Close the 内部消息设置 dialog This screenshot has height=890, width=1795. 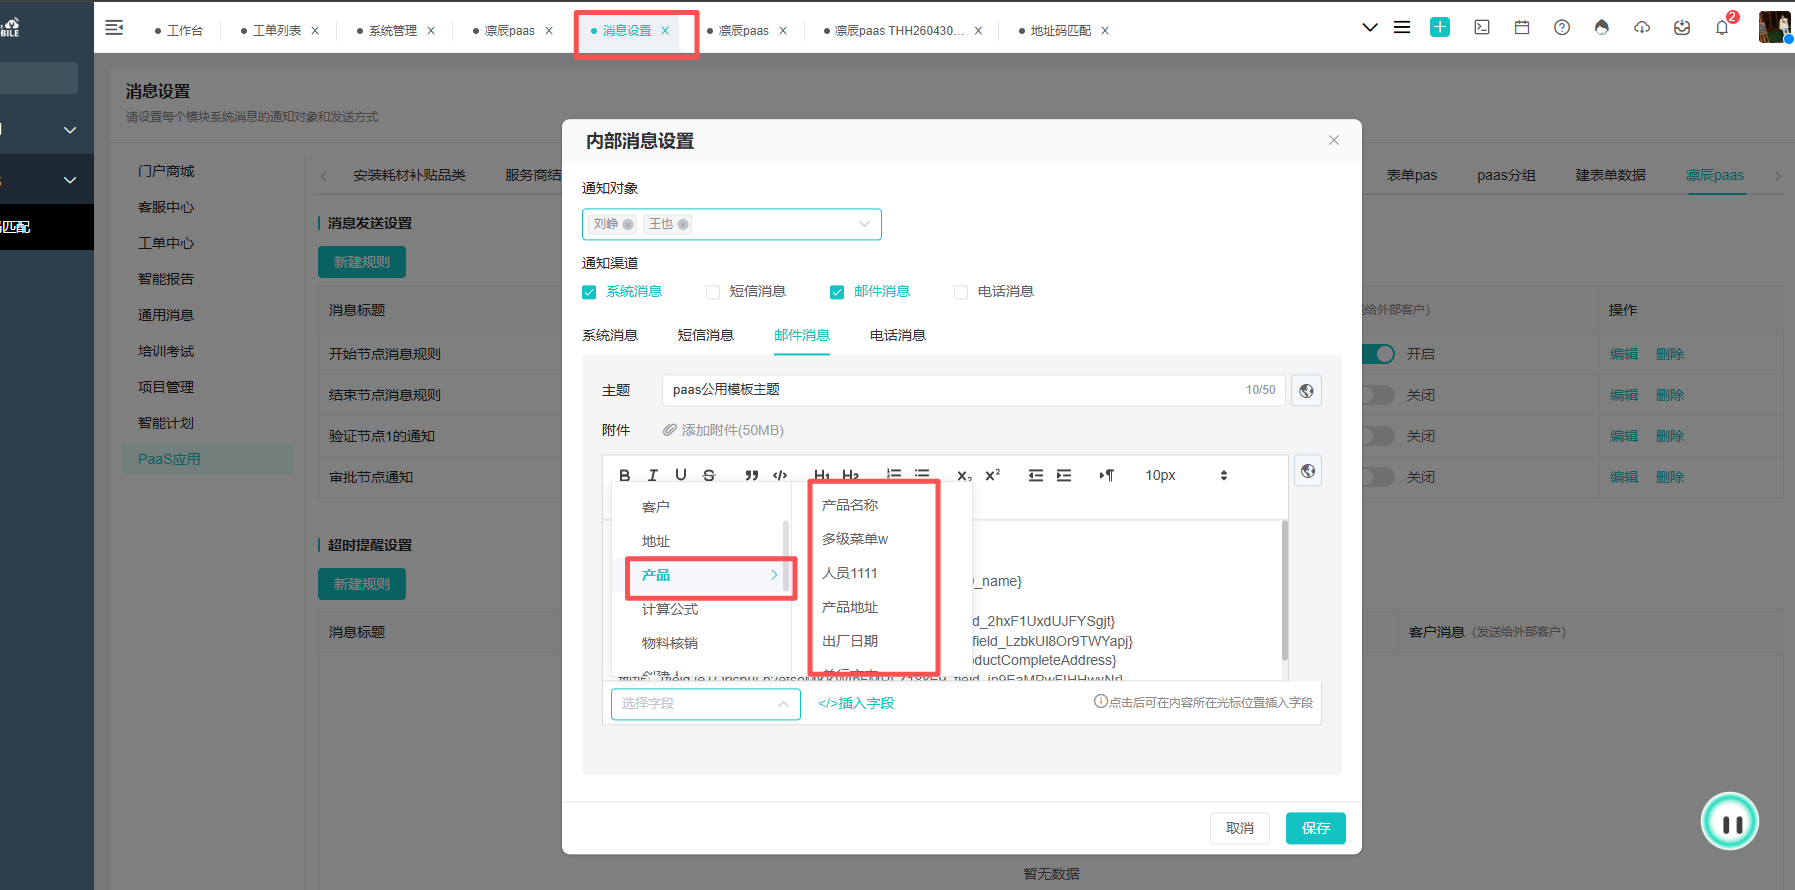pyautogui.click(x=1334, y=140)
